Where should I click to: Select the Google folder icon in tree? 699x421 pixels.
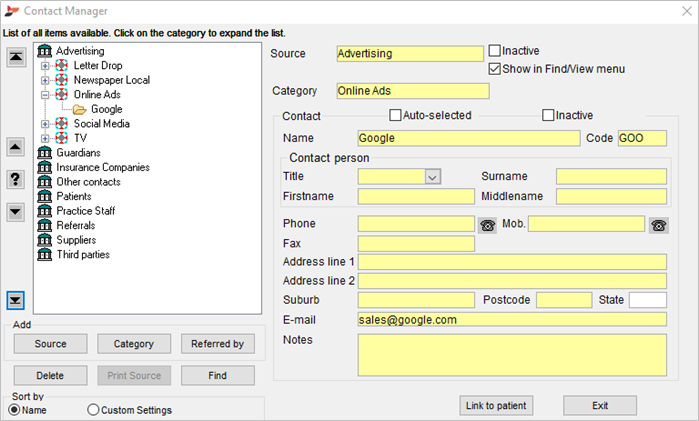click(x=79, y=109)
